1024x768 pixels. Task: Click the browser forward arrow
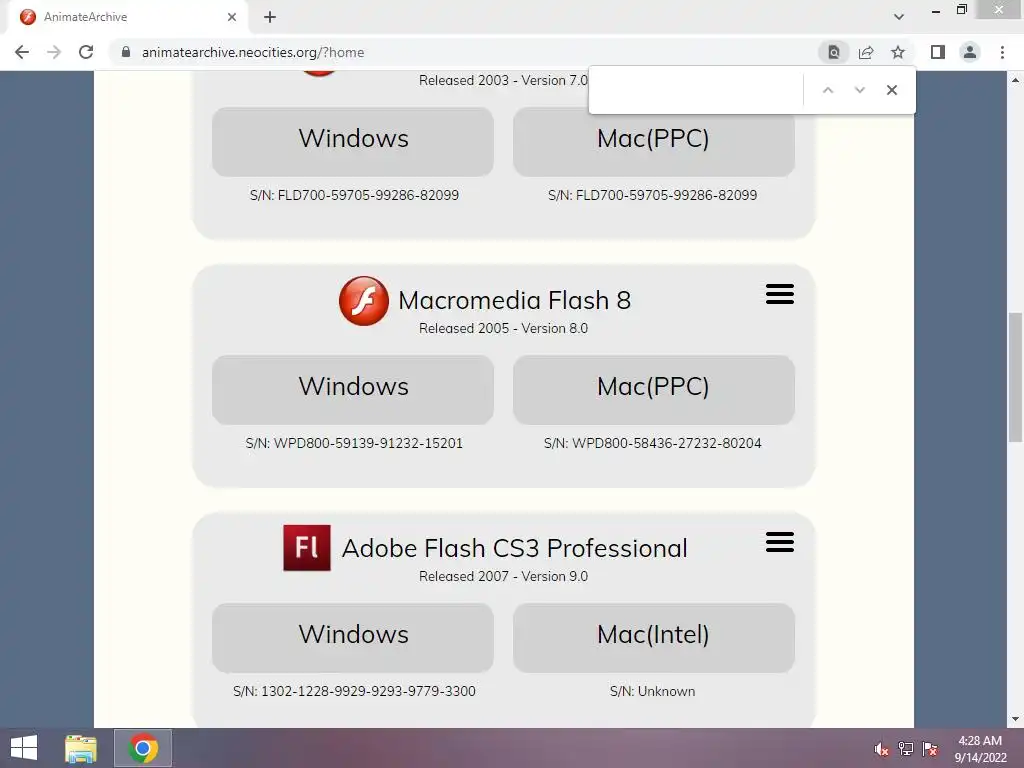click(x=54, y=52)
